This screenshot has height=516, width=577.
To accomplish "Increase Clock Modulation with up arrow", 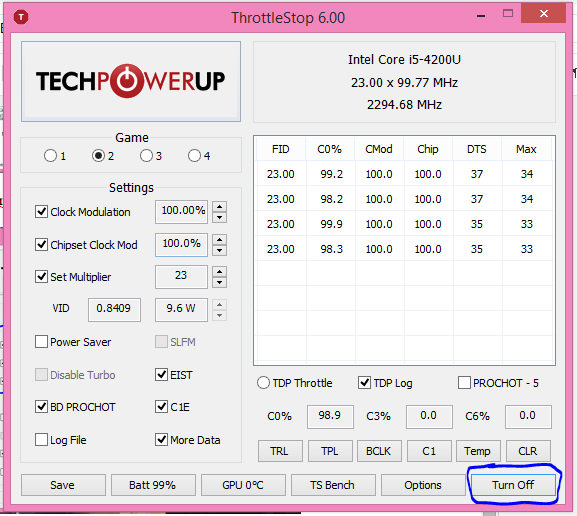I will [219, 206].
